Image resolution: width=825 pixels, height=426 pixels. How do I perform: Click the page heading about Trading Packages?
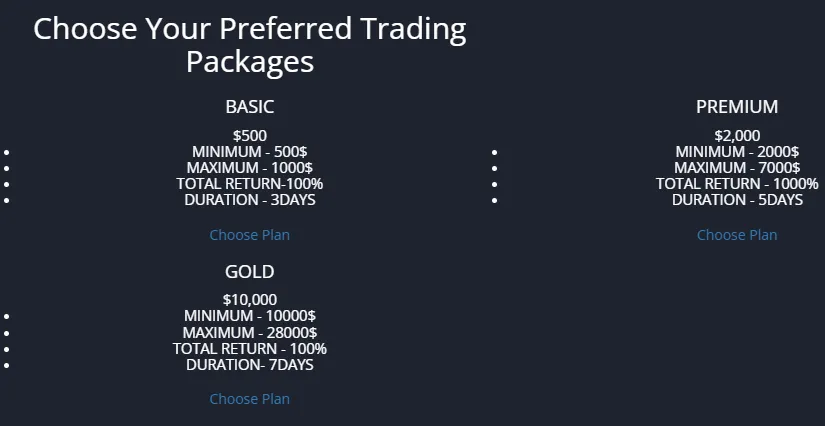[249, 45]
